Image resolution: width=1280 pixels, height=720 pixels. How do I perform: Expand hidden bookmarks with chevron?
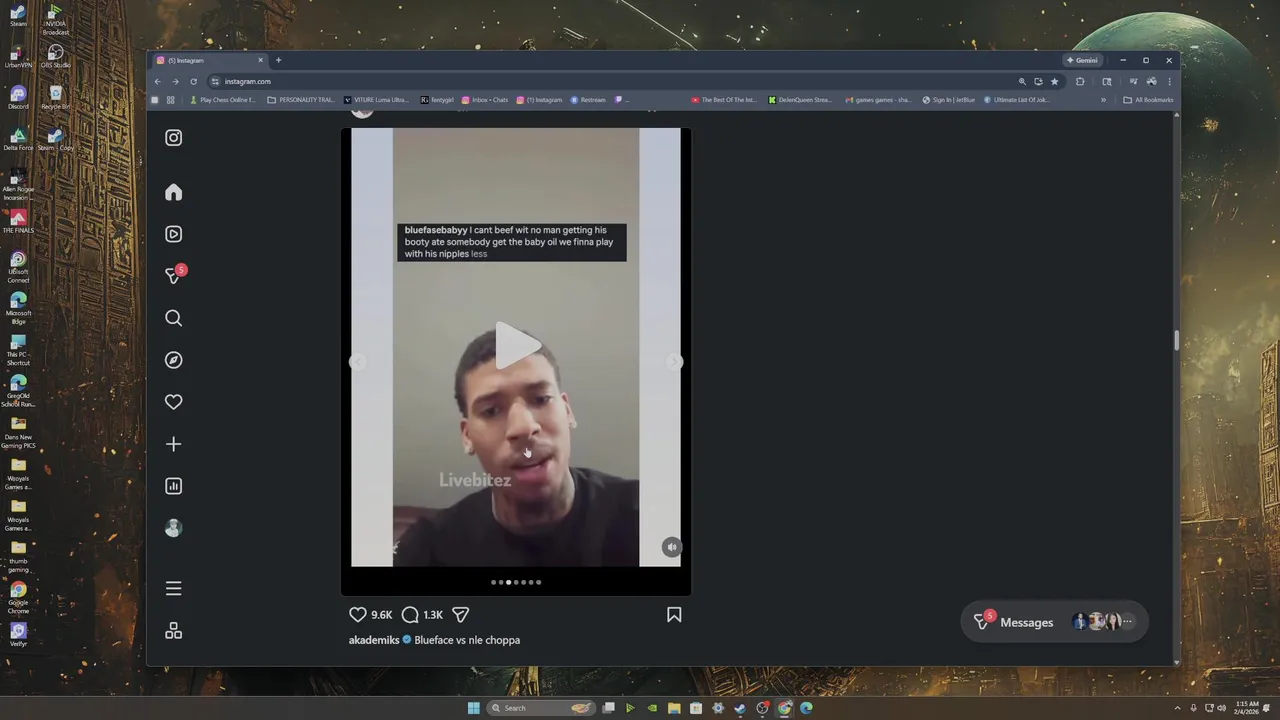(1104, 100)
